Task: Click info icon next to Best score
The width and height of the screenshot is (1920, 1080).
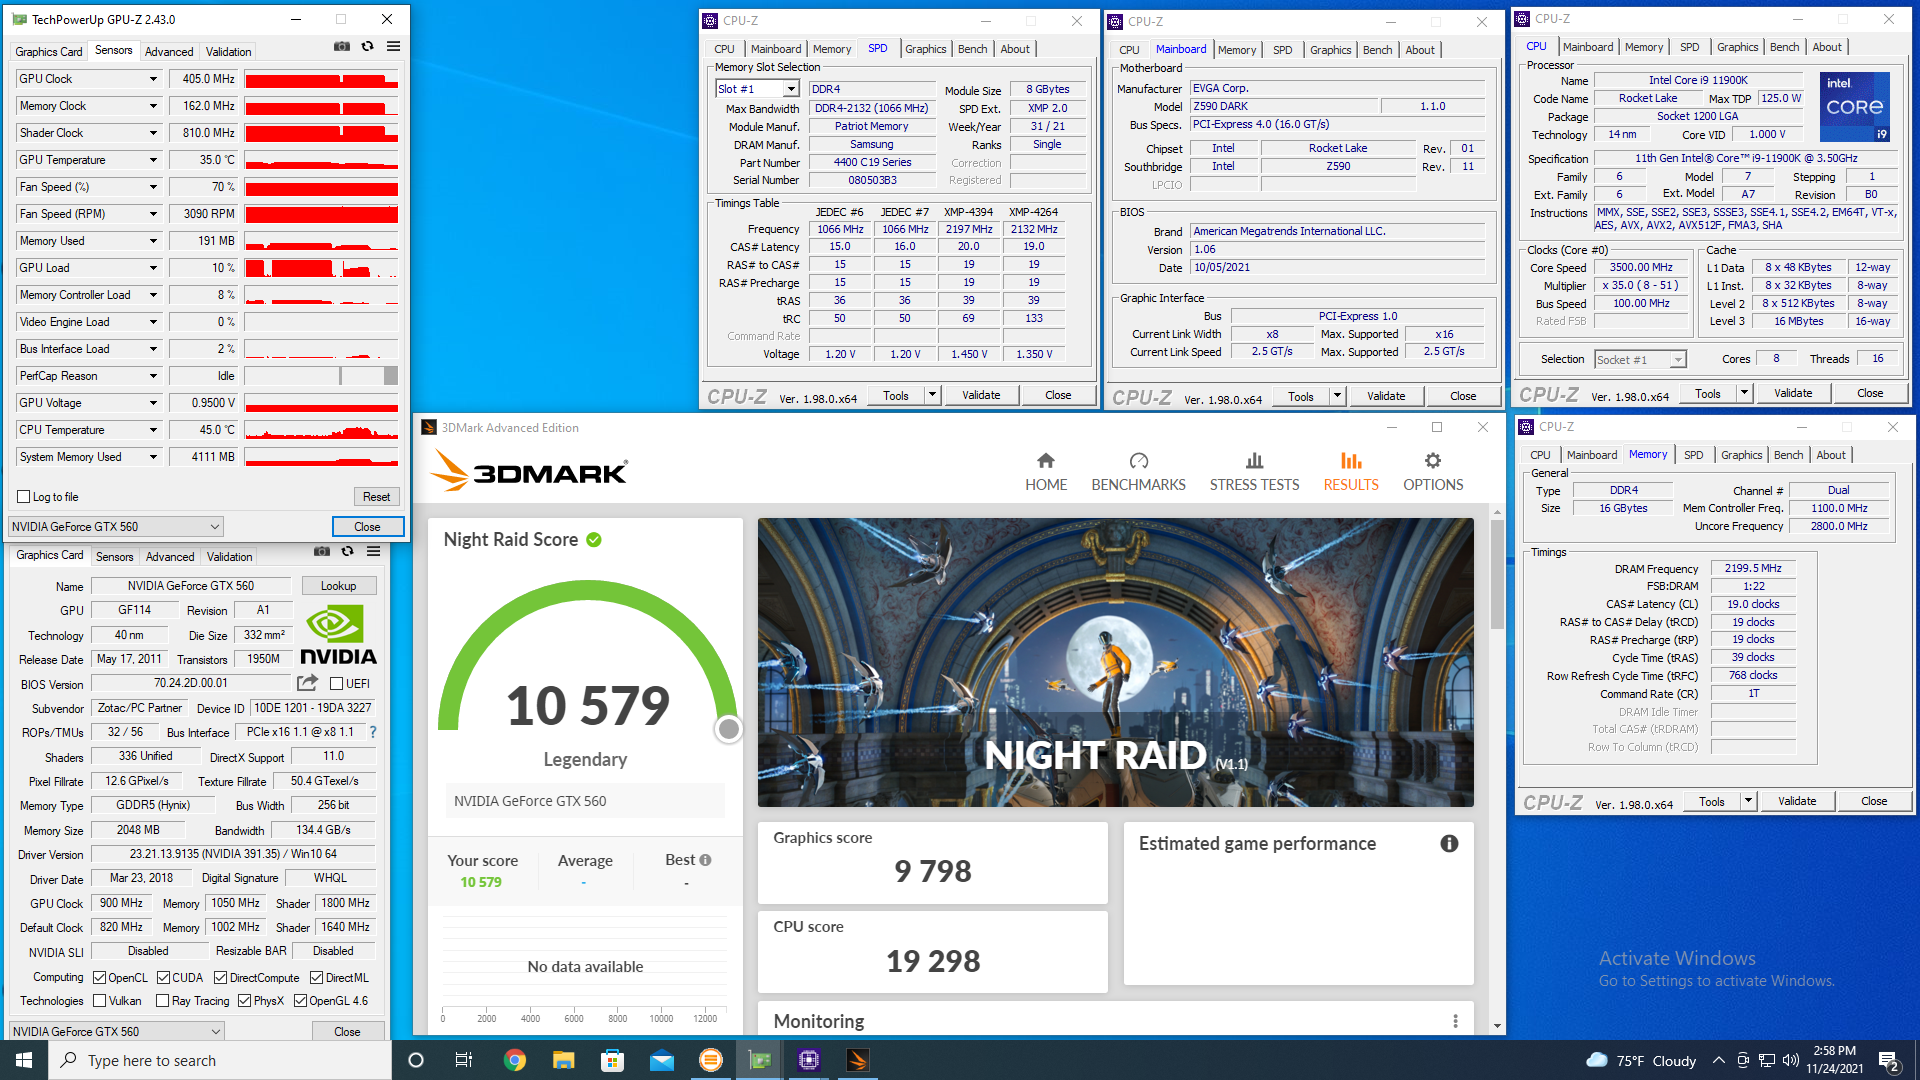Action: (x=705, y=860)
